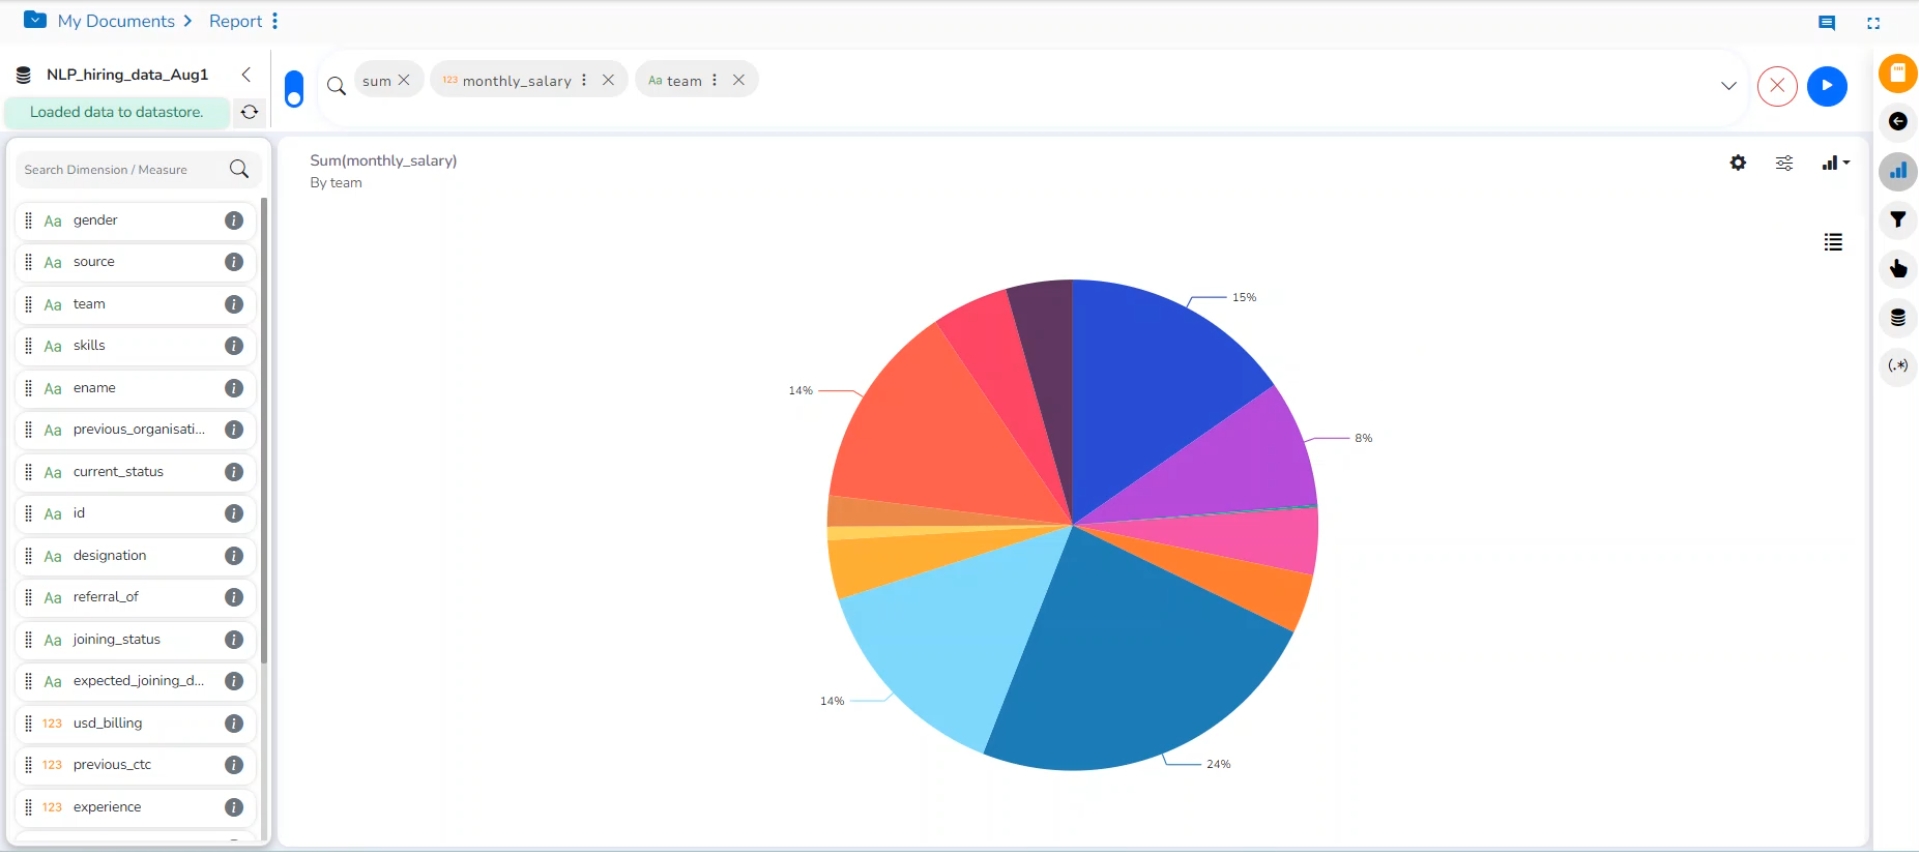Viewport: 1919px width, 852px height.
Task: Refresh the datastore
Action: click(x=250, y=112)
